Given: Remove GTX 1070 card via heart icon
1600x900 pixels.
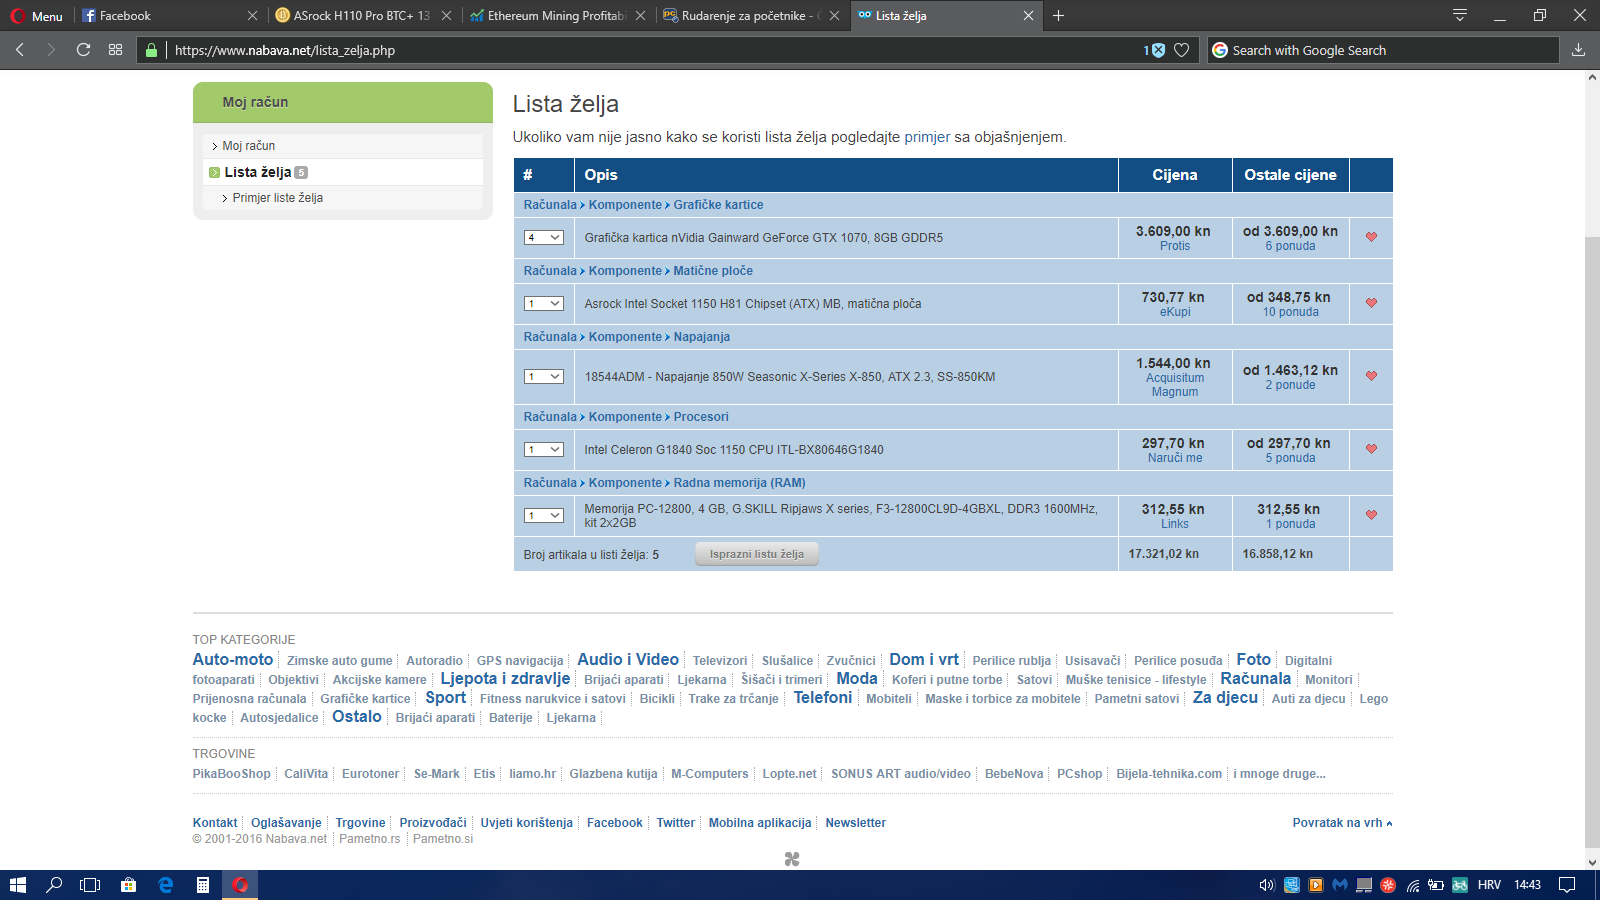Looking at the screenshot, I should pyautogui.click(x=1371, y=237).
